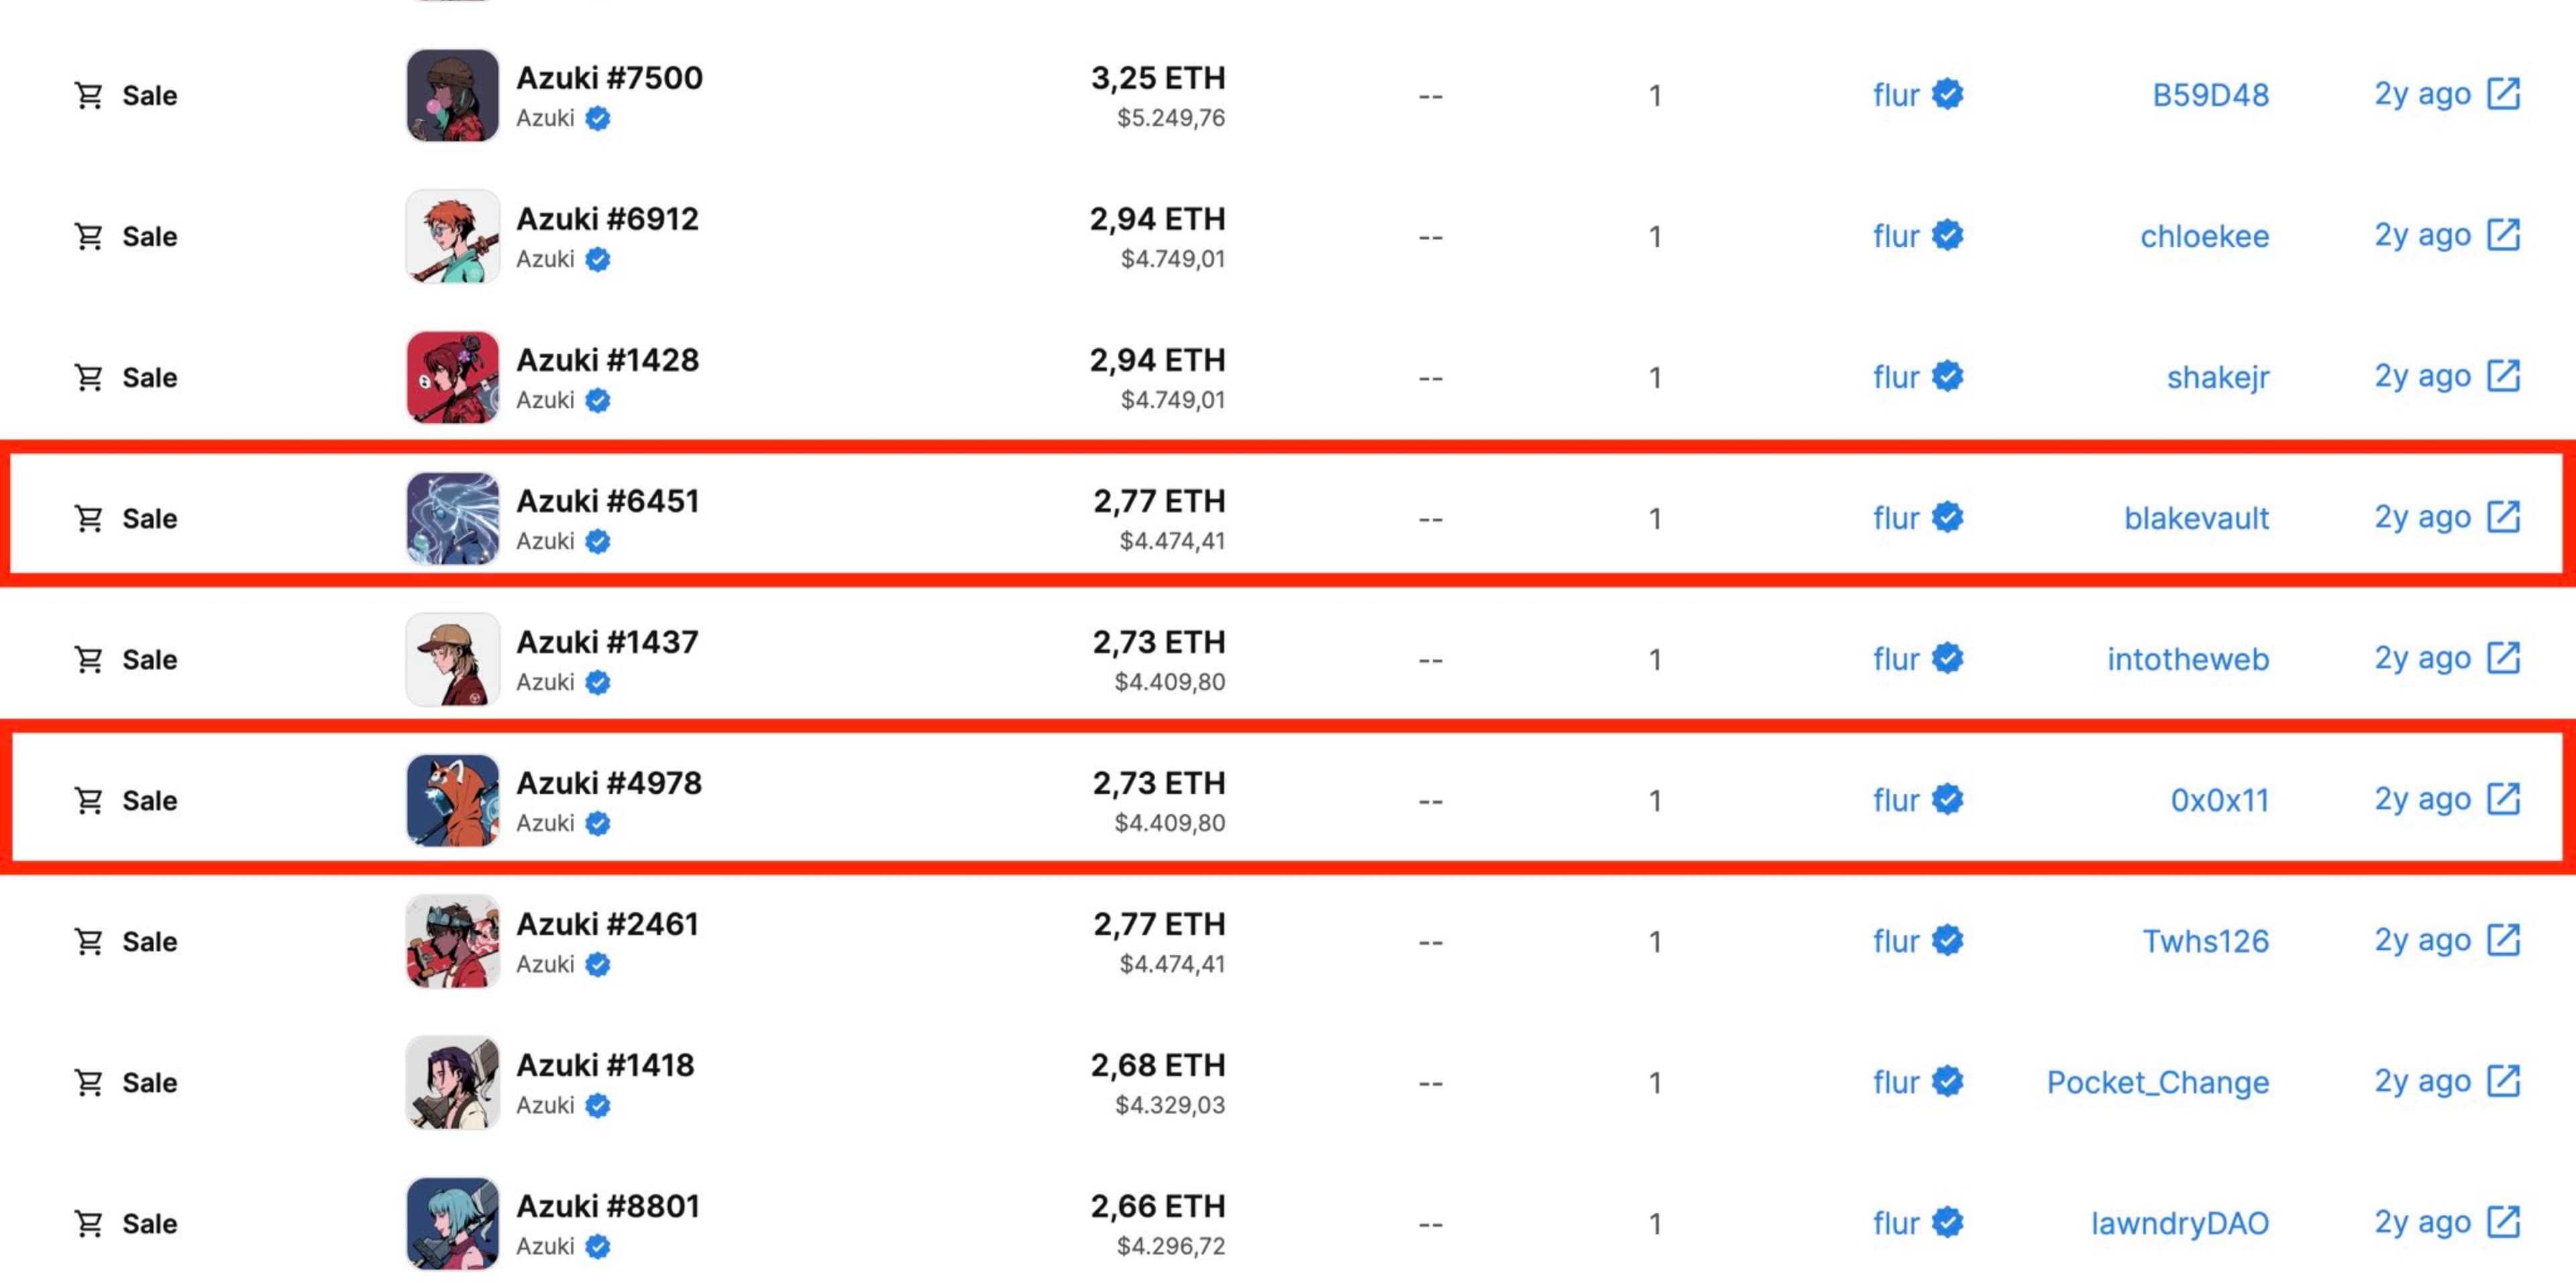Image resolution: width=2576 pixels, height=1288 pixels.
Task: Click 2y ago timestamp in Azuki #1428 row
Action: pos(2422,376)
